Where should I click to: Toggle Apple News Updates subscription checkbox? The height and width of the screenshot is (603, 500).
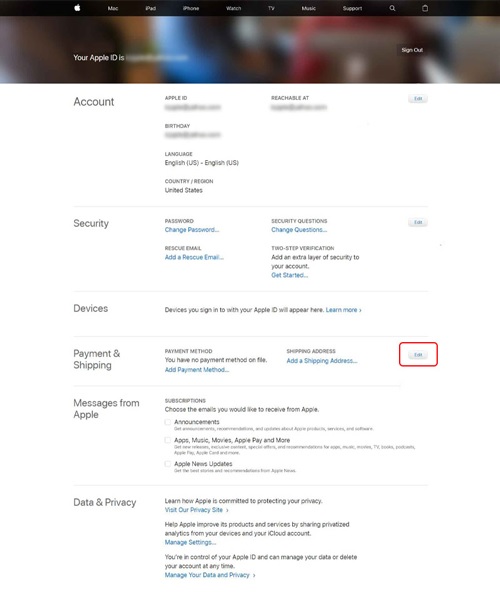coord(168,464)
